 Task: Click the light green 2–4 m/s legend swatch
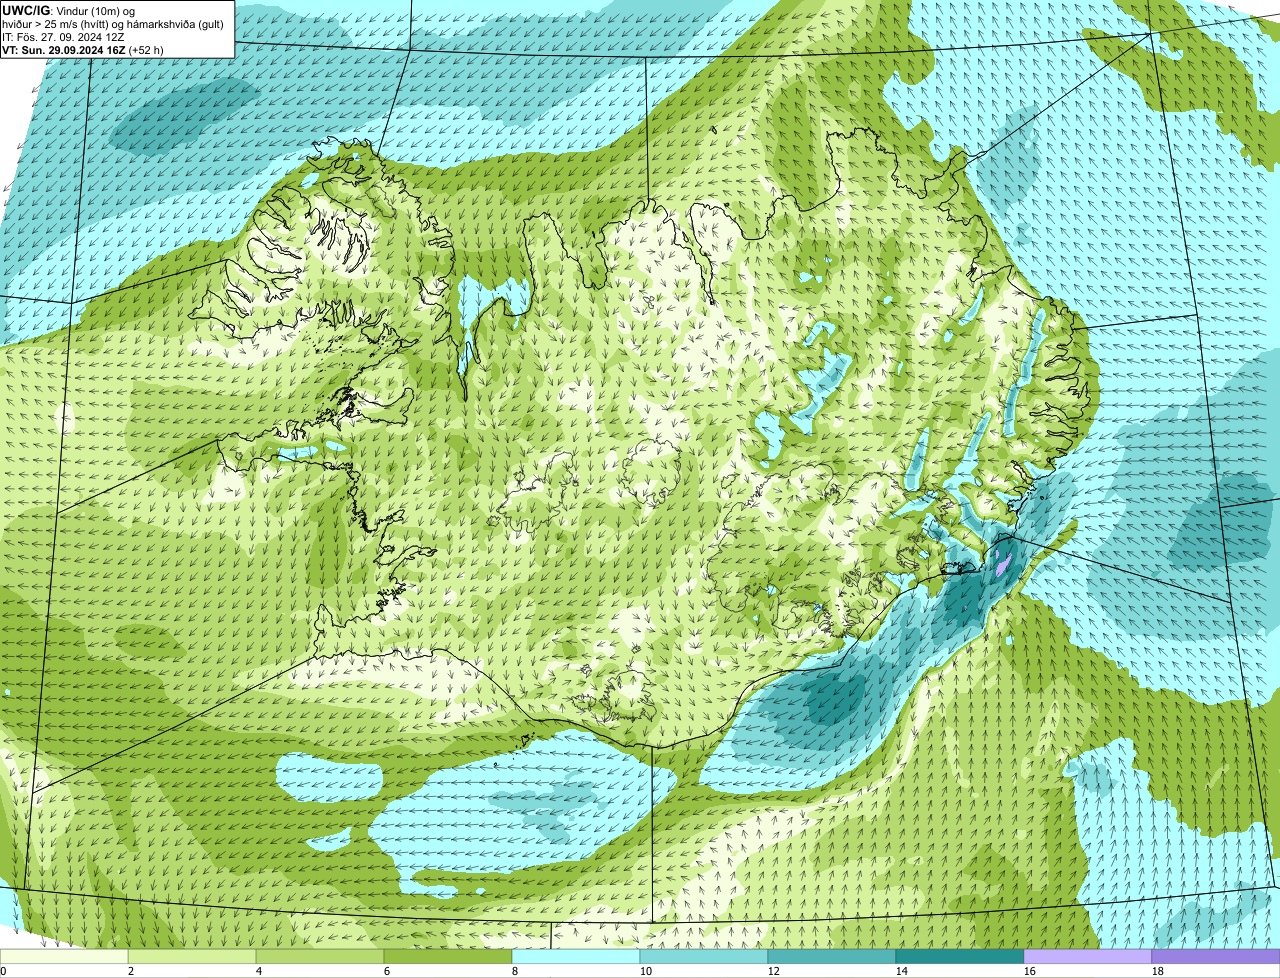(x=192, y=957)
